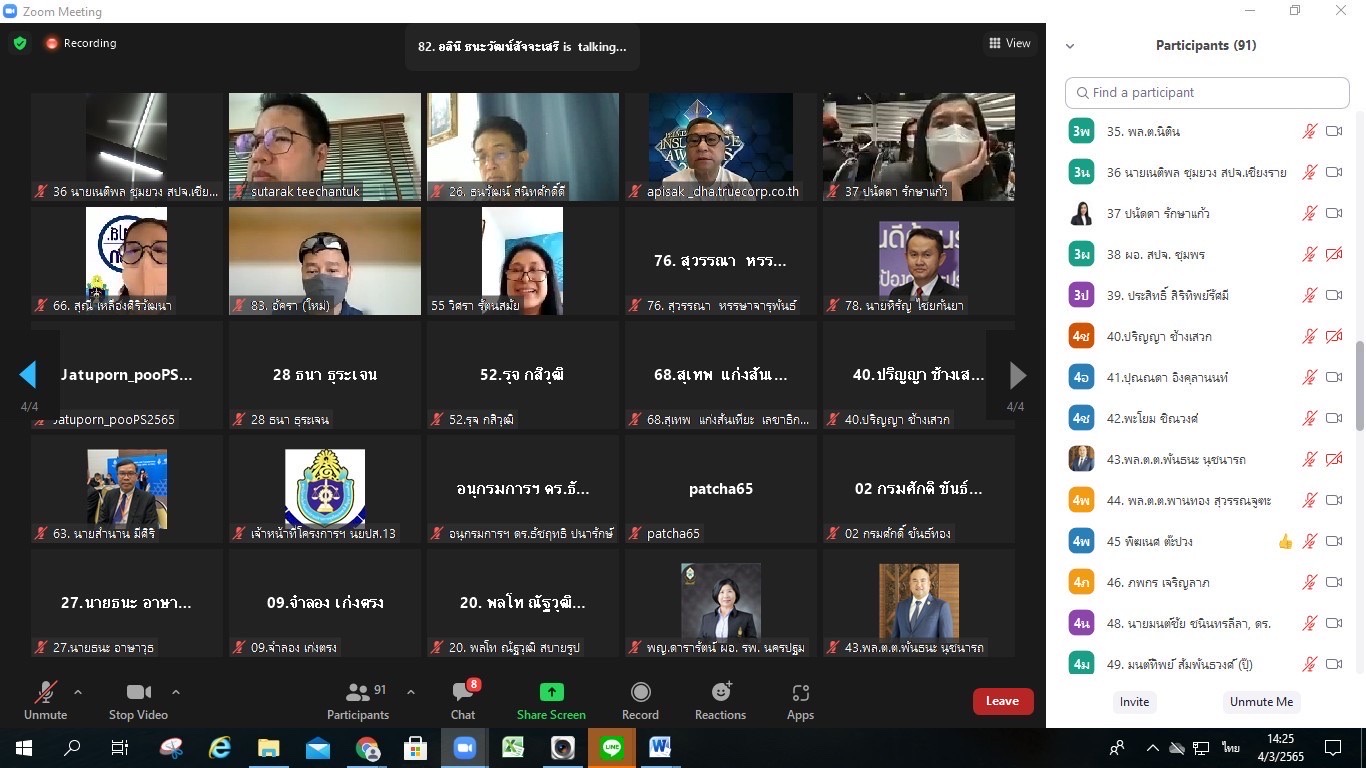Image resolution: width=1366 pixels, height=768 pixels.
Task: Click the participants list scrollbar
Action: coord(1359,385)
